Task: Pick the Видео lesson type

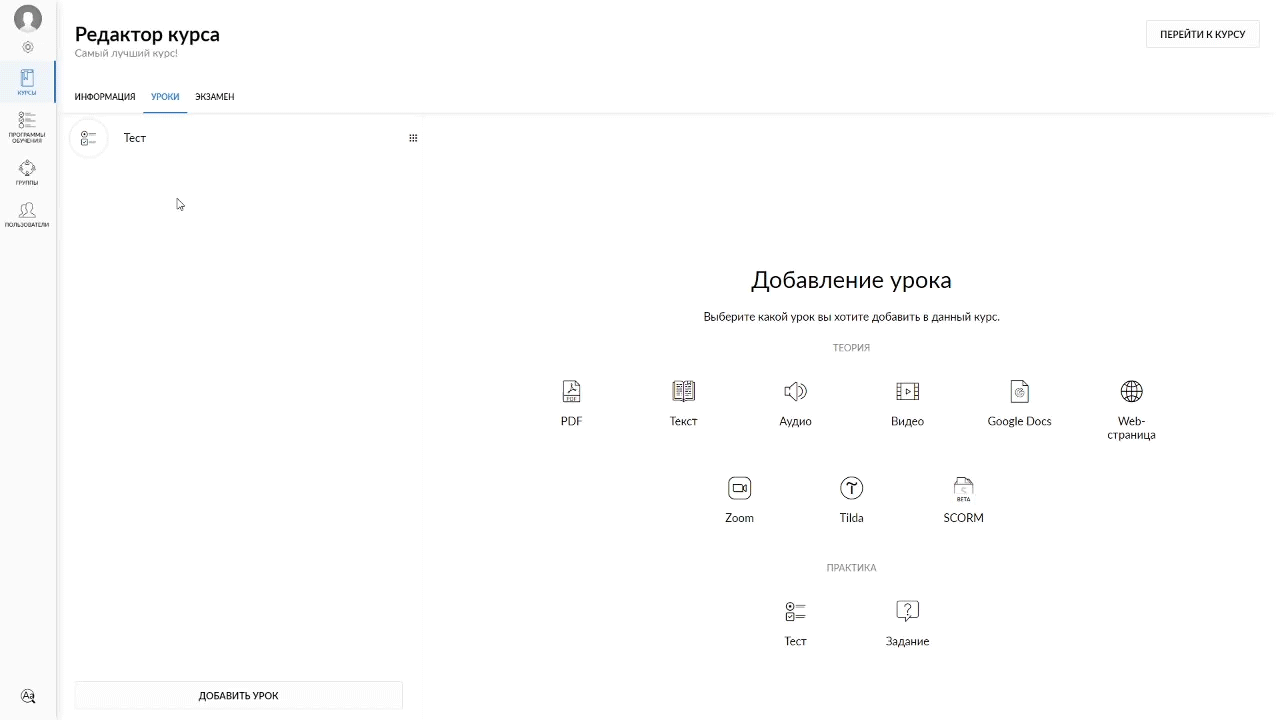Action: [x=907, y=403]
